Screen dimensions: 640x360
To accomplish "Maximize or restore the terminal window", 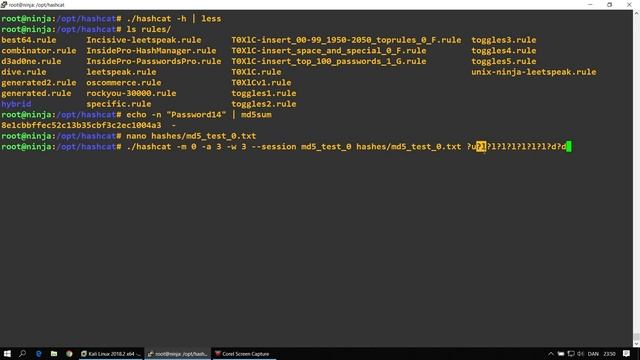I will [609, 4].
